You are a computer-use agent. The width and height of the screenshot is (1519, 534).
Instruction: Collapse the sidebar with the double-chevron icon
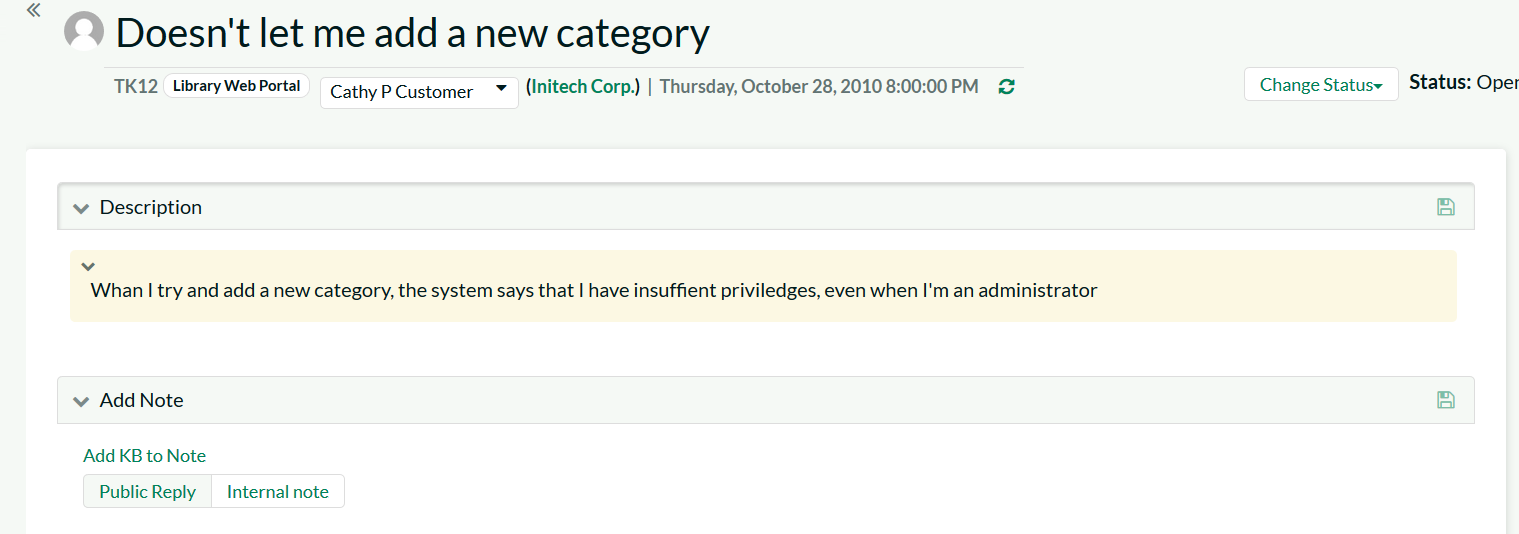(x=34, y=10)
